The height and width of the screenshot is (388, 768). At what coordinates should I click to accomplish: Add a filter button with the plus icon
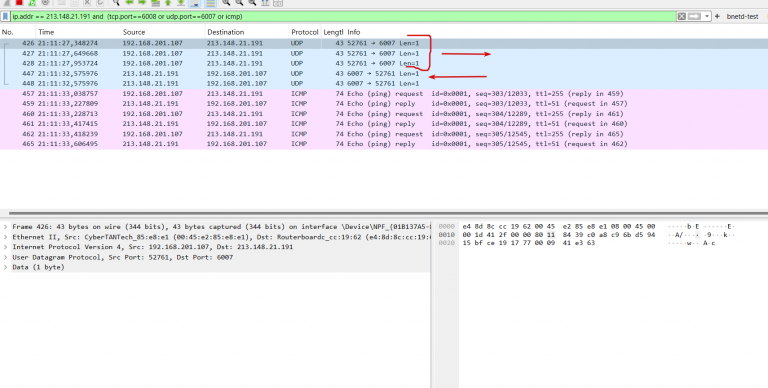pyautogui.click(x=717, y=16)
